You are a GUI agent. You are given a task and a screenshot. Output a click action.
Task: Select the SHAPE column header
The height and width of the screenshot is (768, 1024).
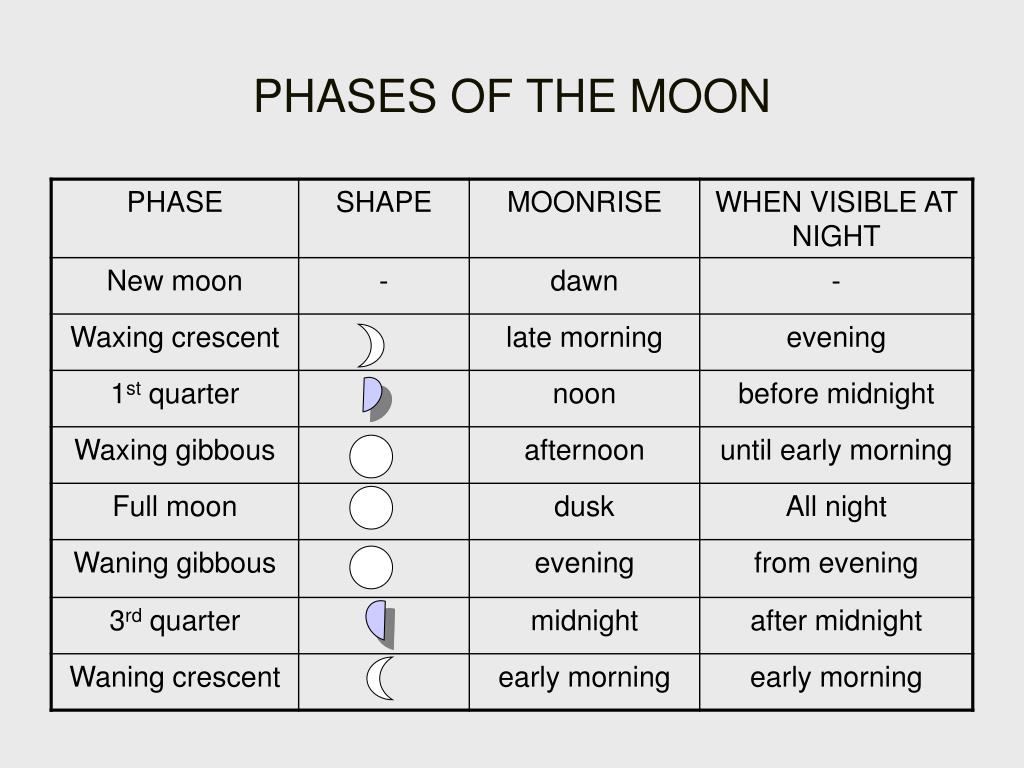tap(383, 202)
